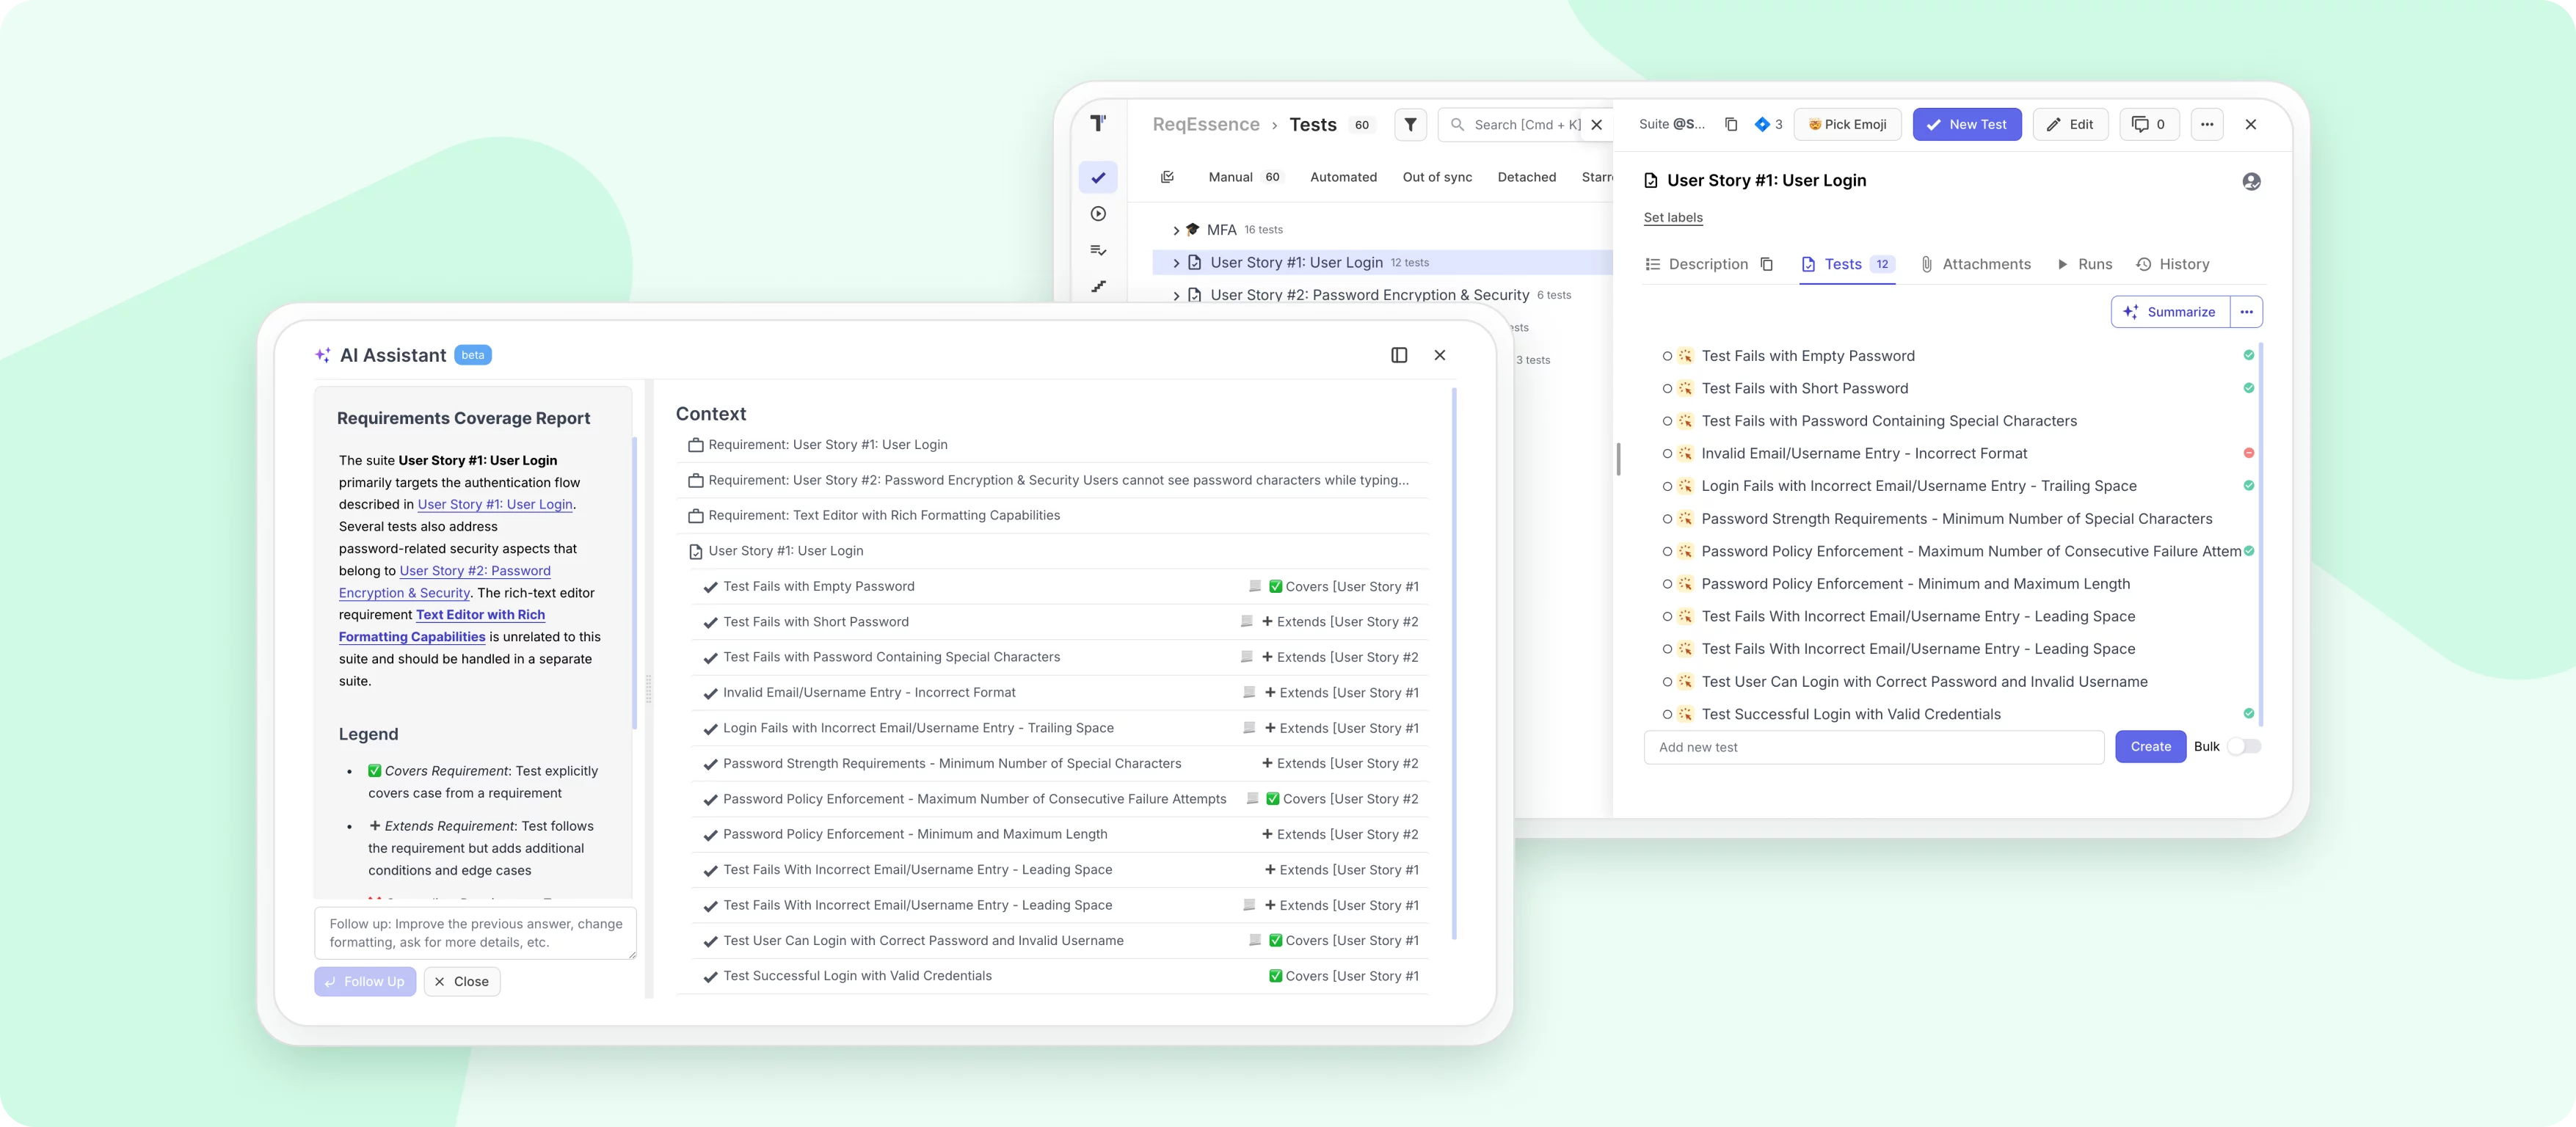2576x1127 pixels.
Task: Click the Pick Emoji button
Action: tap(1847, 124)
